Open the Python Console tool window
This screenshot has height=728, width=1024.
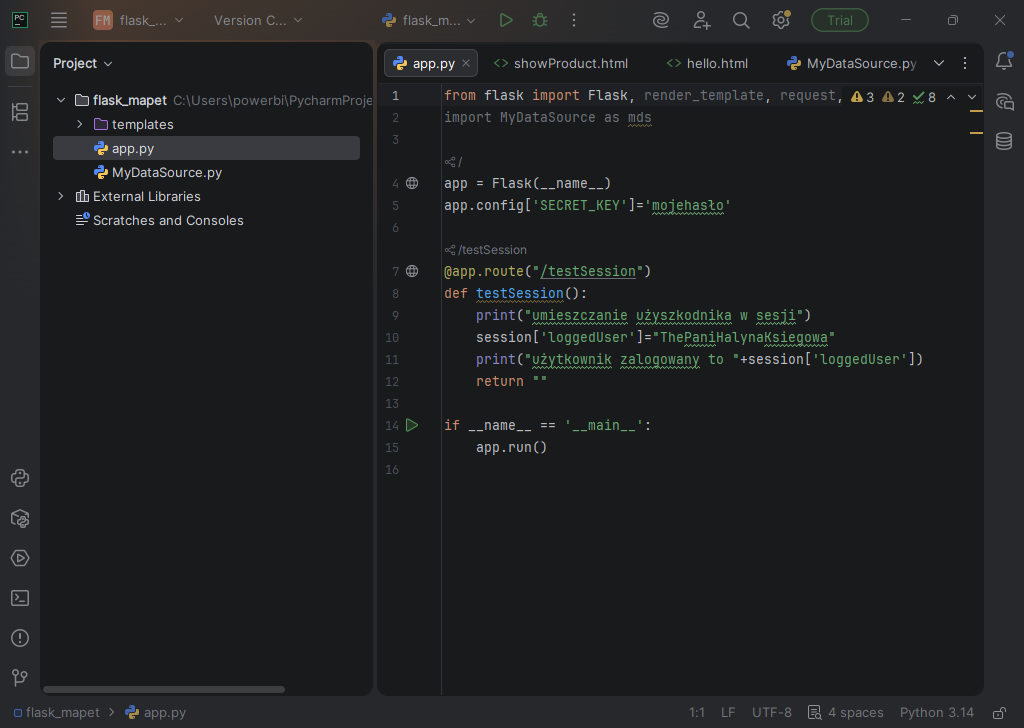pyautogui.click(x=20, y=478)
